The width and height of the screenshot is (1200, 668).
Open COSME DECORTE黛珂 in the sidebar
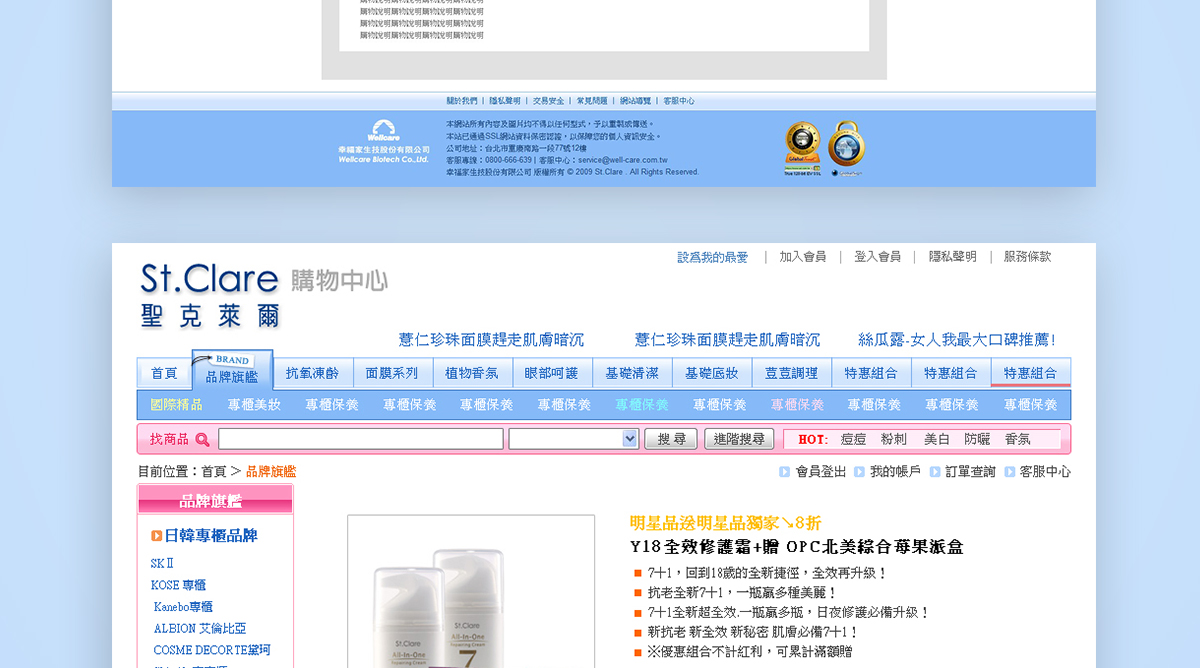pyautogui.click(x=212, y=650)
